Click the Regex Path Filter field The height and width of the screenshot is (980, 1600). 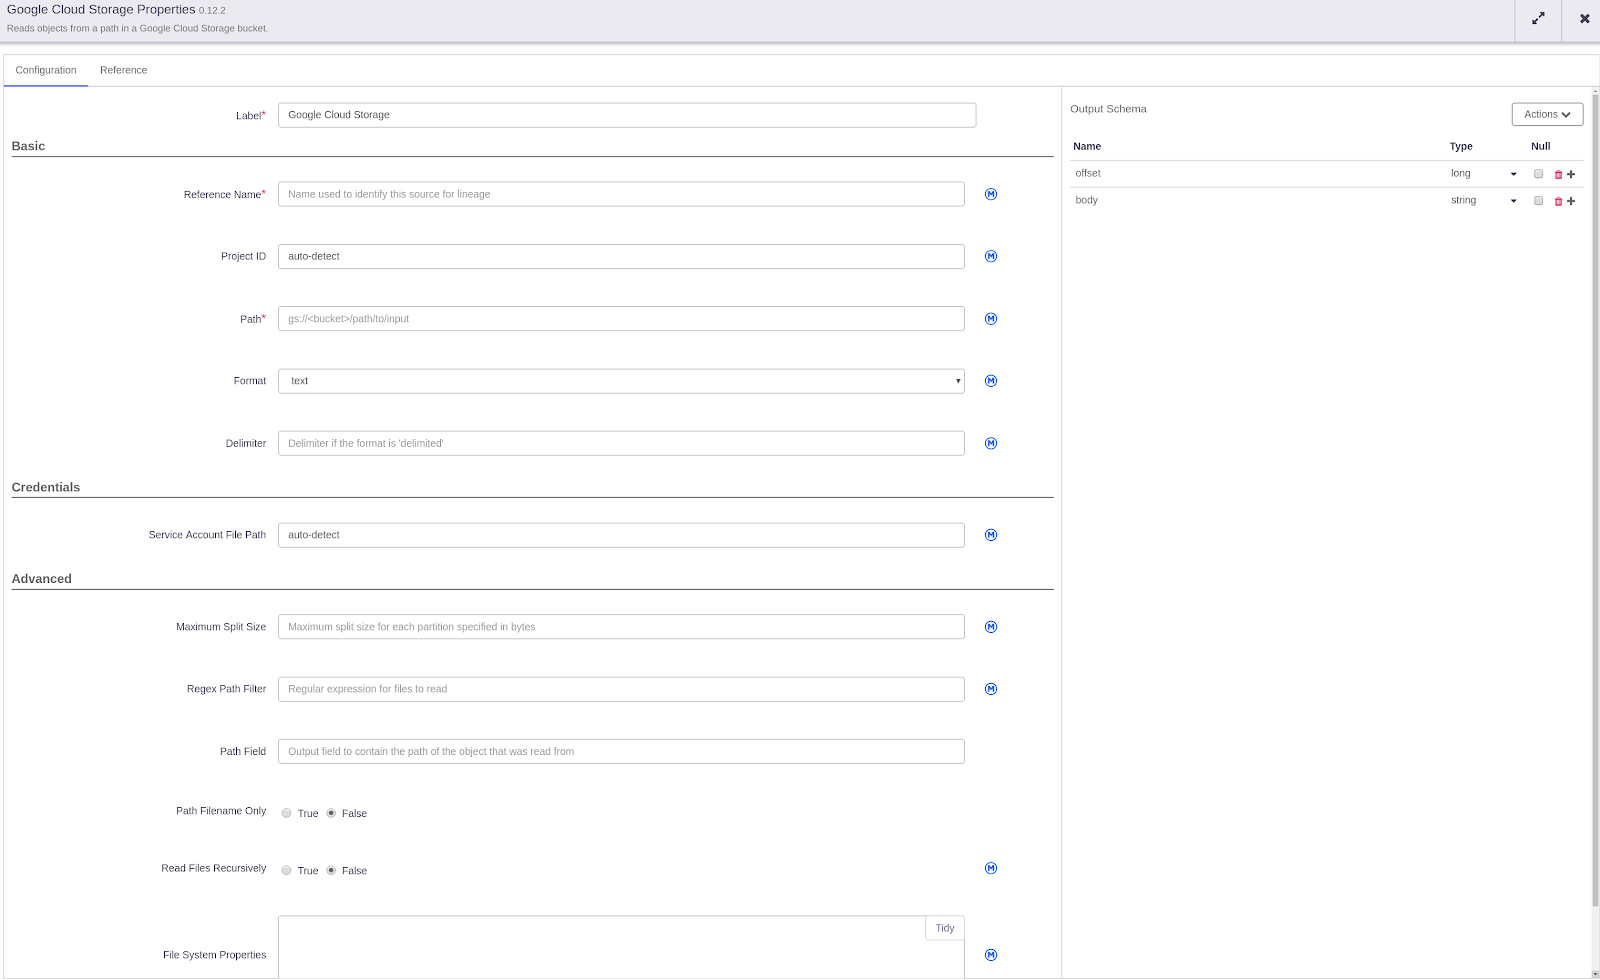[x=621, y=689]
